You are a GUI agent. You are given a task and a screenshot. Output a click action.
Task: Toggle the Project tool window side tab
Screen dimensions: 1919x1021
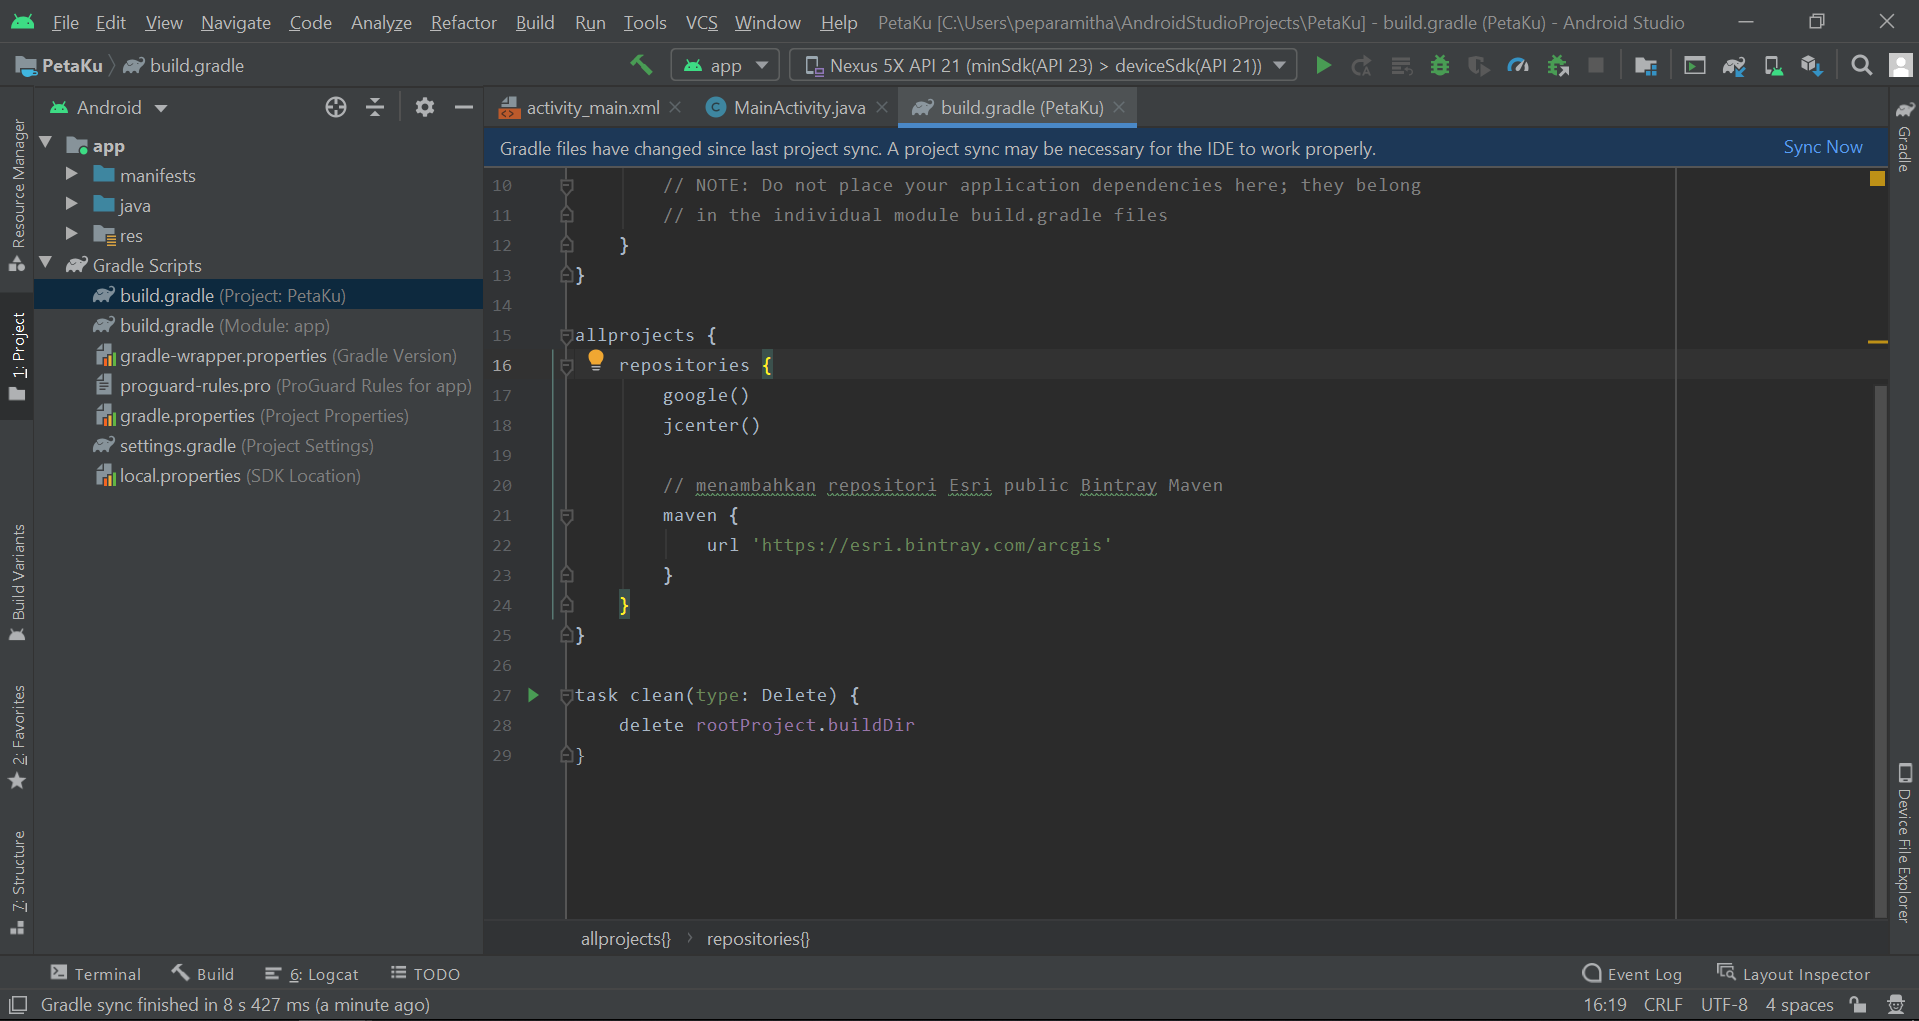point(17,356)
